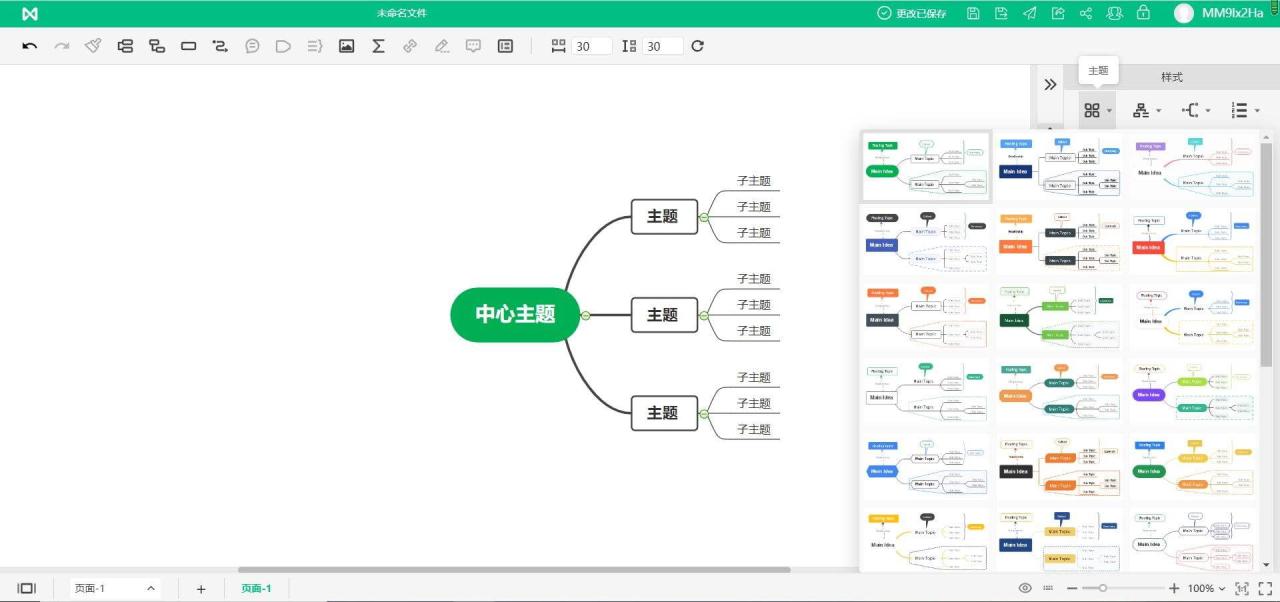Click the save floppy disk icon

click(973, 13)
